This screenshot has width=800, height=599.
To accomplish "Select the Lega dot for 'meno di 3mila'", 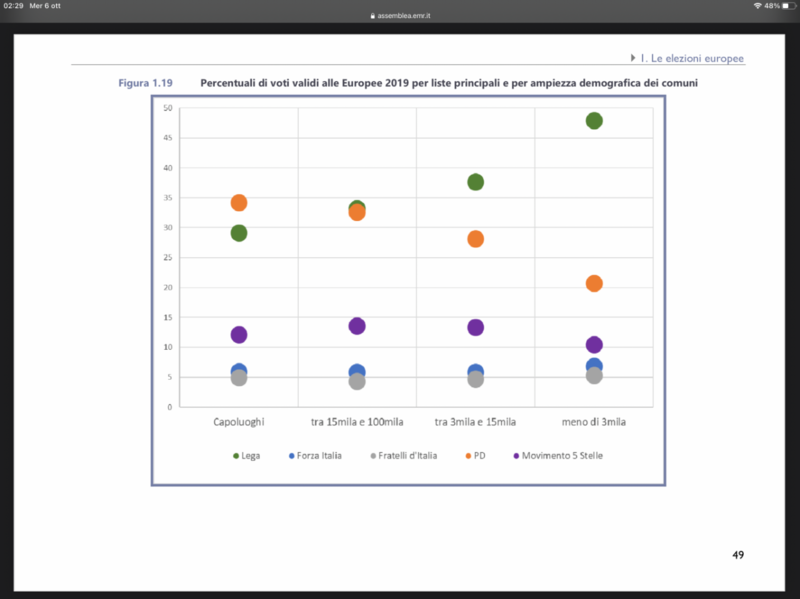I will pyautogui.click(x=594, y=121).
